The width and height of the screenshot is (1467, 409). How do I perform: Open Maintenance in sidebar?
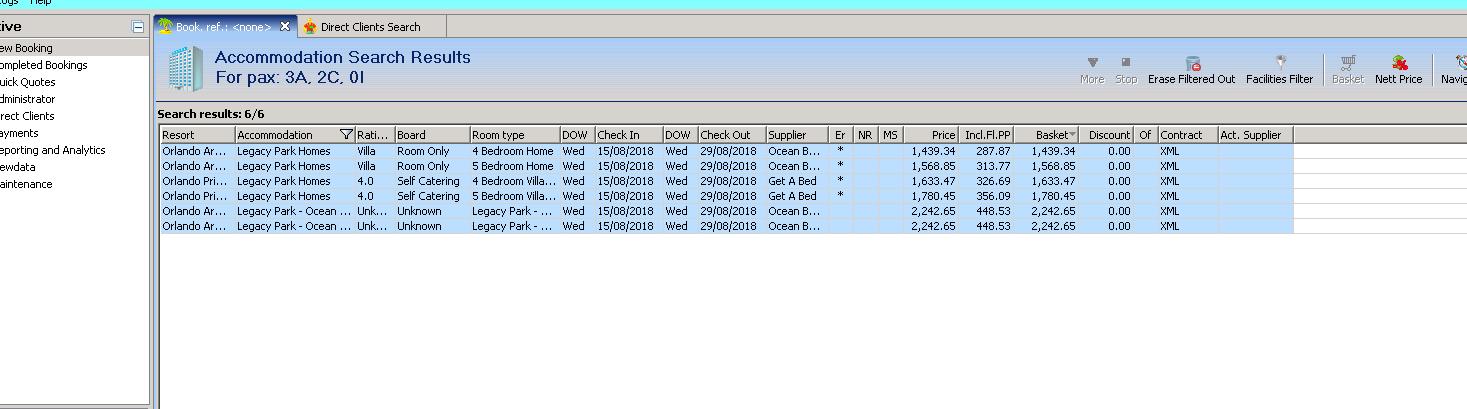(26, 184)
